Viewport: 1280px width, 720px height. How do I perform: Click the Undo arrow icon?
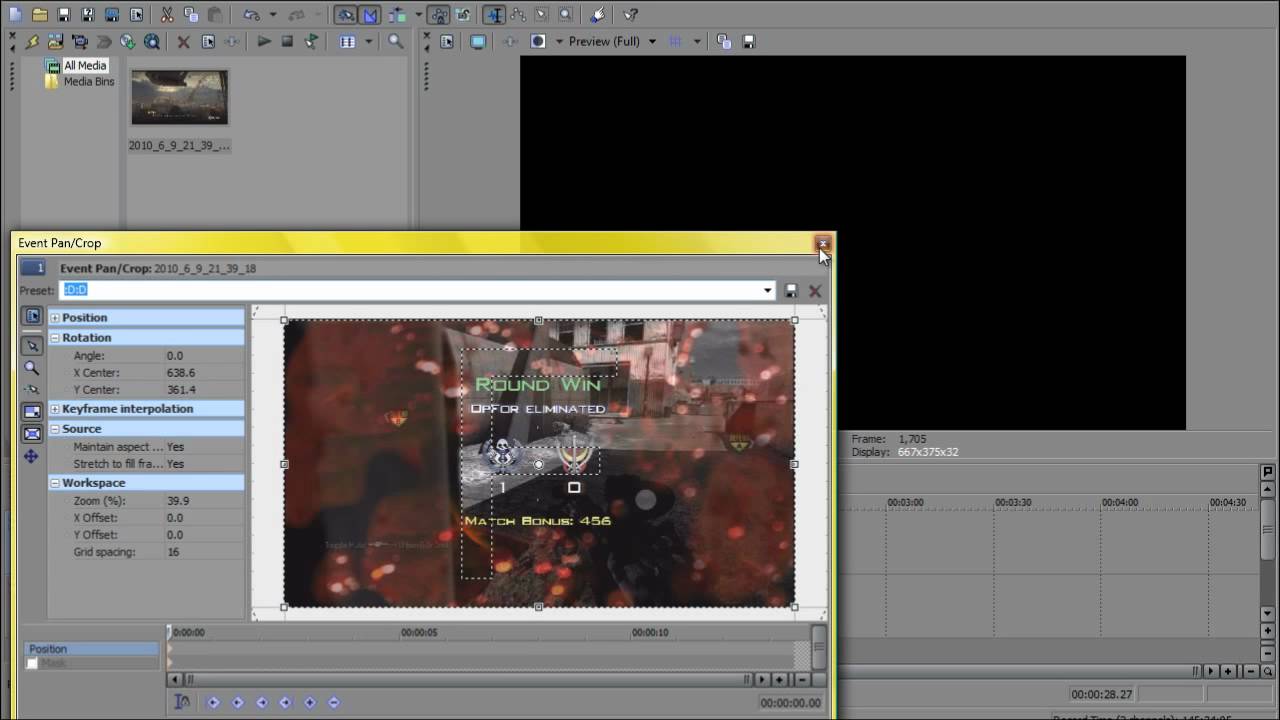[x=251, y=15]
